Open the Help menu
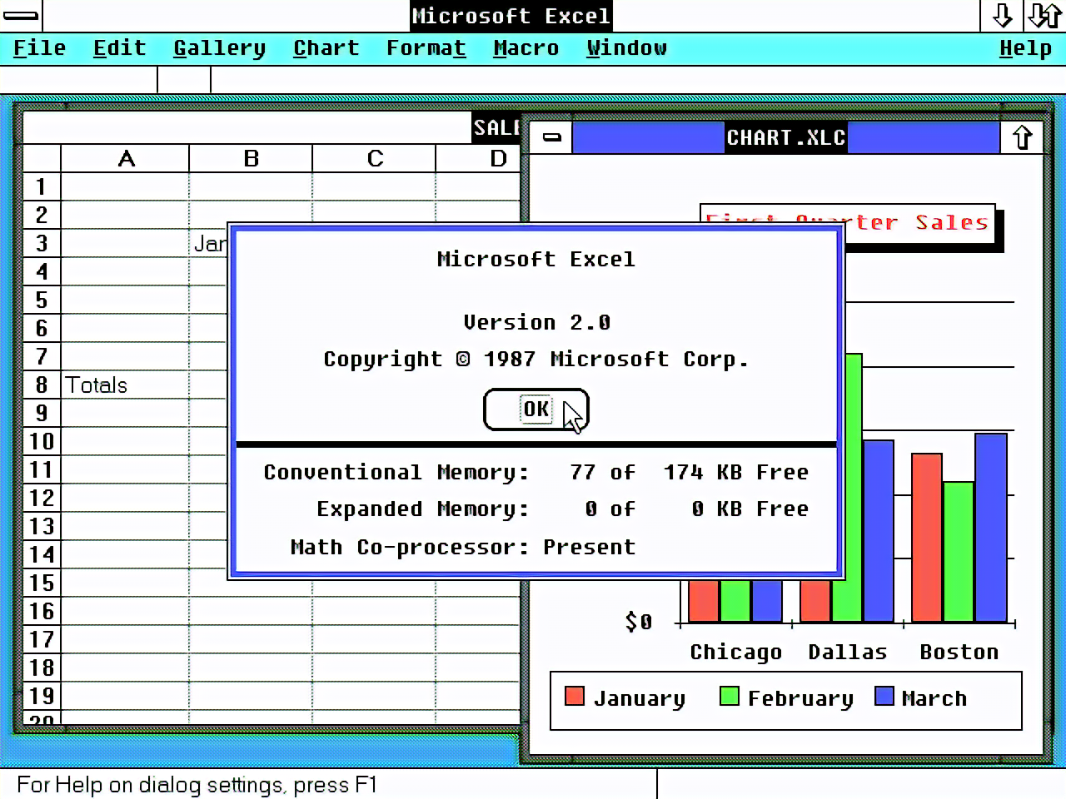 tap(1025, 47)
